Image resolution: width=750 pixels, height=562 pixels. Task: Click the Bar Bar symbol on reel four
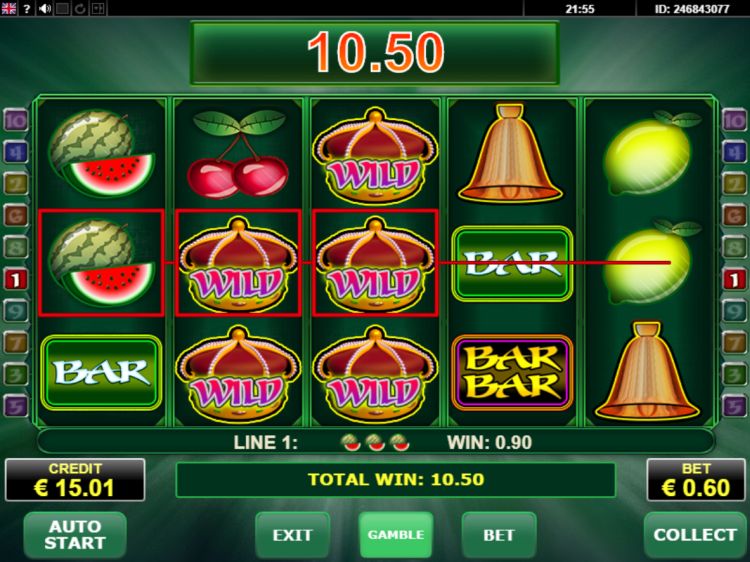pos(512,373)
